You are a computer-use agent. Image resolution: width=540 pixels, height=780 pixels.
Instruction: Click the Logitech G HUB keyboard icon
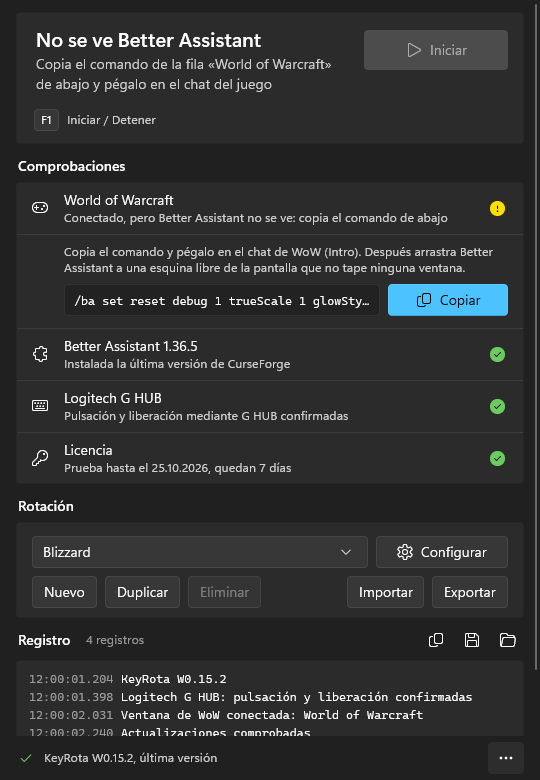40,406
